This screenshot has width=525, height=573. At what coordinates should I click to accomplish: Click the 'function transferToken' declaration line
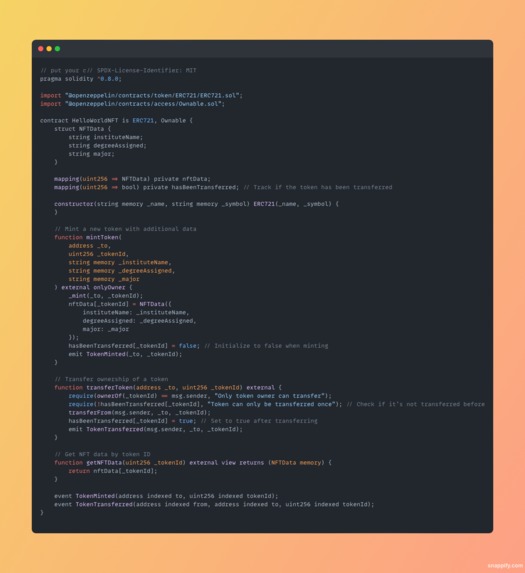pos(168,387)
